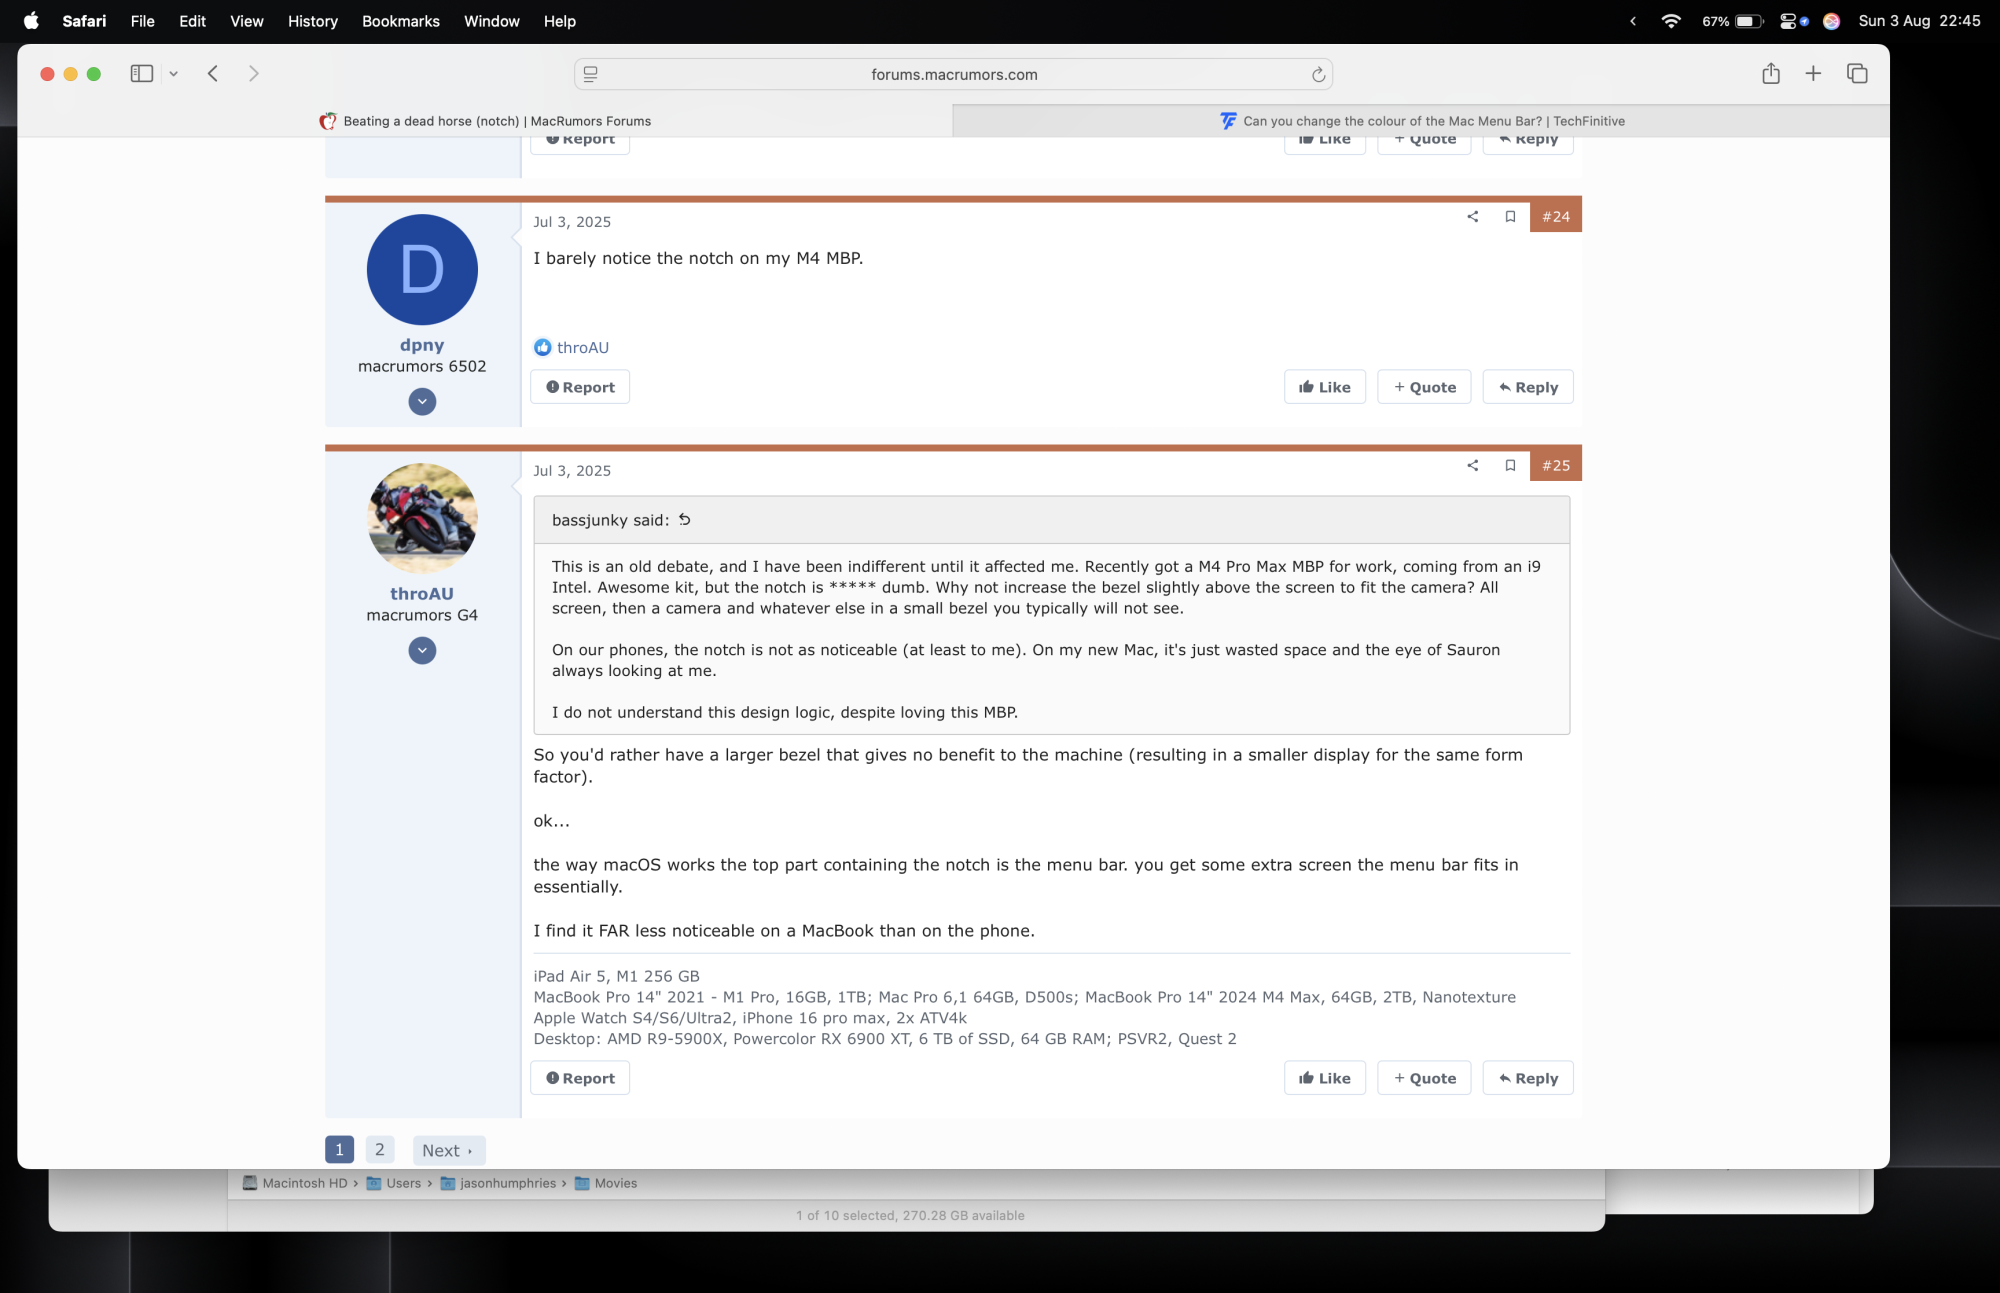Click Reply on post #25
The height and width of the screenshot is (1293, 2000).
[1528, 1078]
